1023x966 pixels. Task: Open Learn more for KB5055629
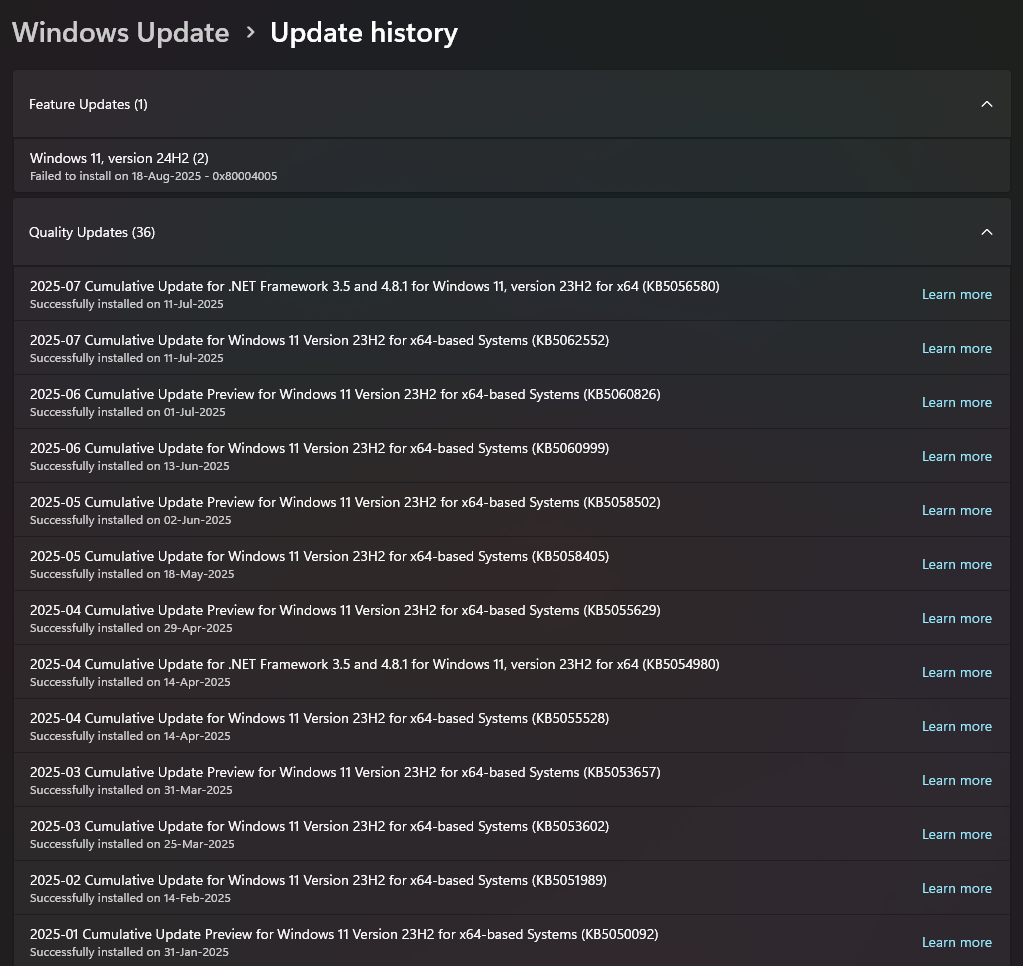(x=956, y=618)
